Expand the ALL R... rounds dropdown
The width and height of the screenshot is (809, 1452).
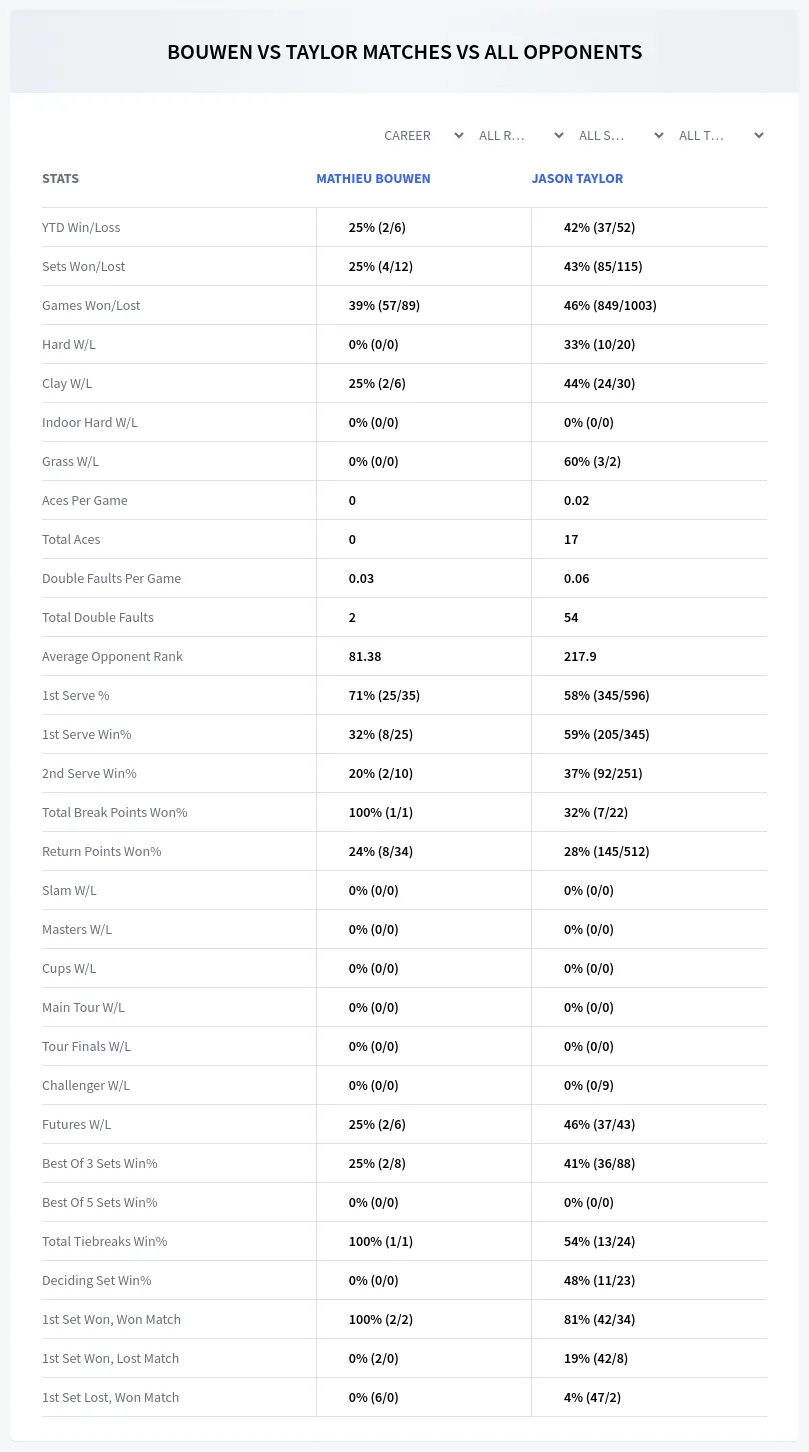(x=522, y=135)
